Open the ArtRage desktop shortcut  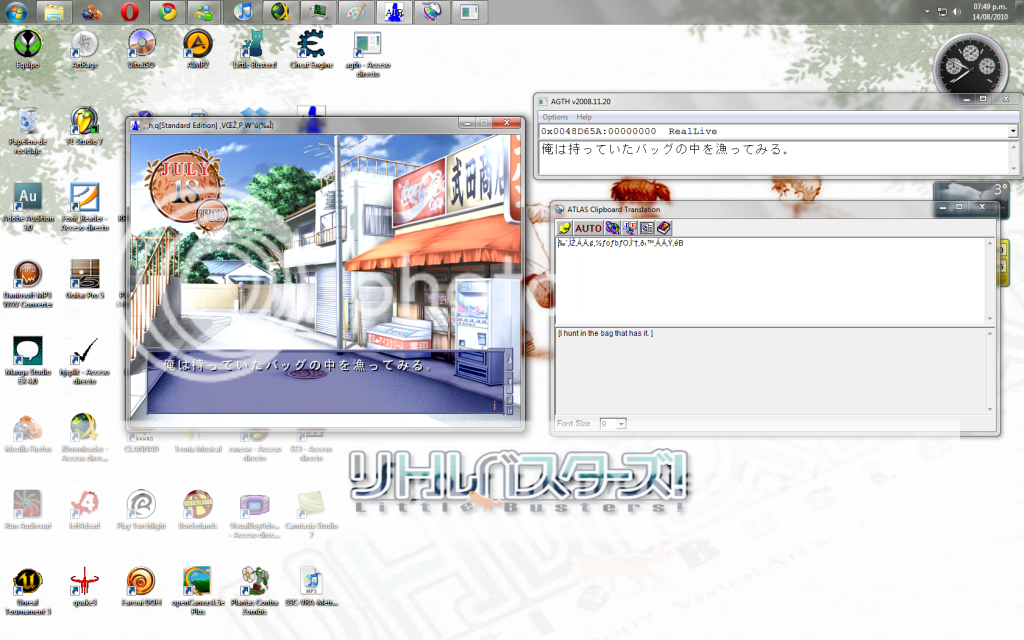point(85,50)
